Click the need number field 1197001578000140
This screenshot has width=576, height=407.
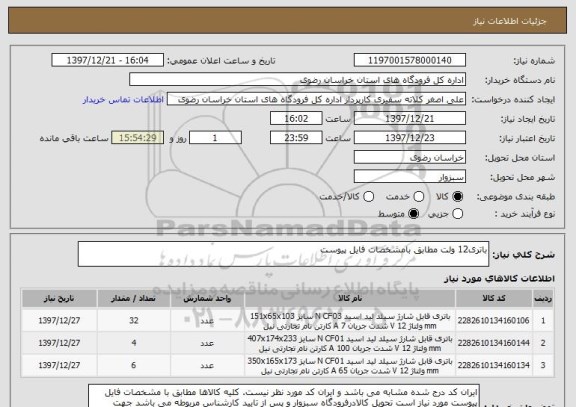[410, 60]
